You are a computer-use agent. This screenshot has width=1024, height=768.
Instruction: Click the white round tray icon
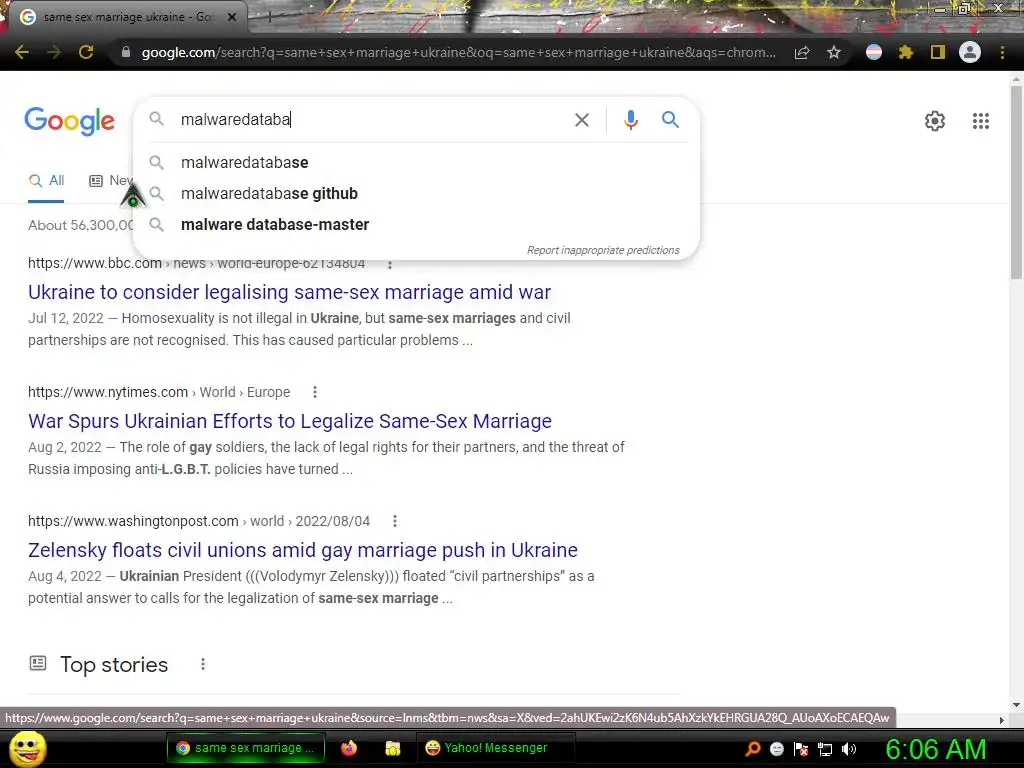pyautogui.click(x=776, y=749)
